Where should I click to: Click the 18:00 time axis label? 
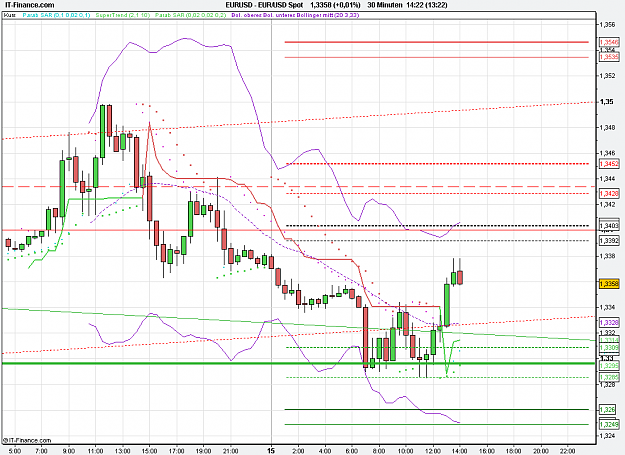[x=514, y=451]
